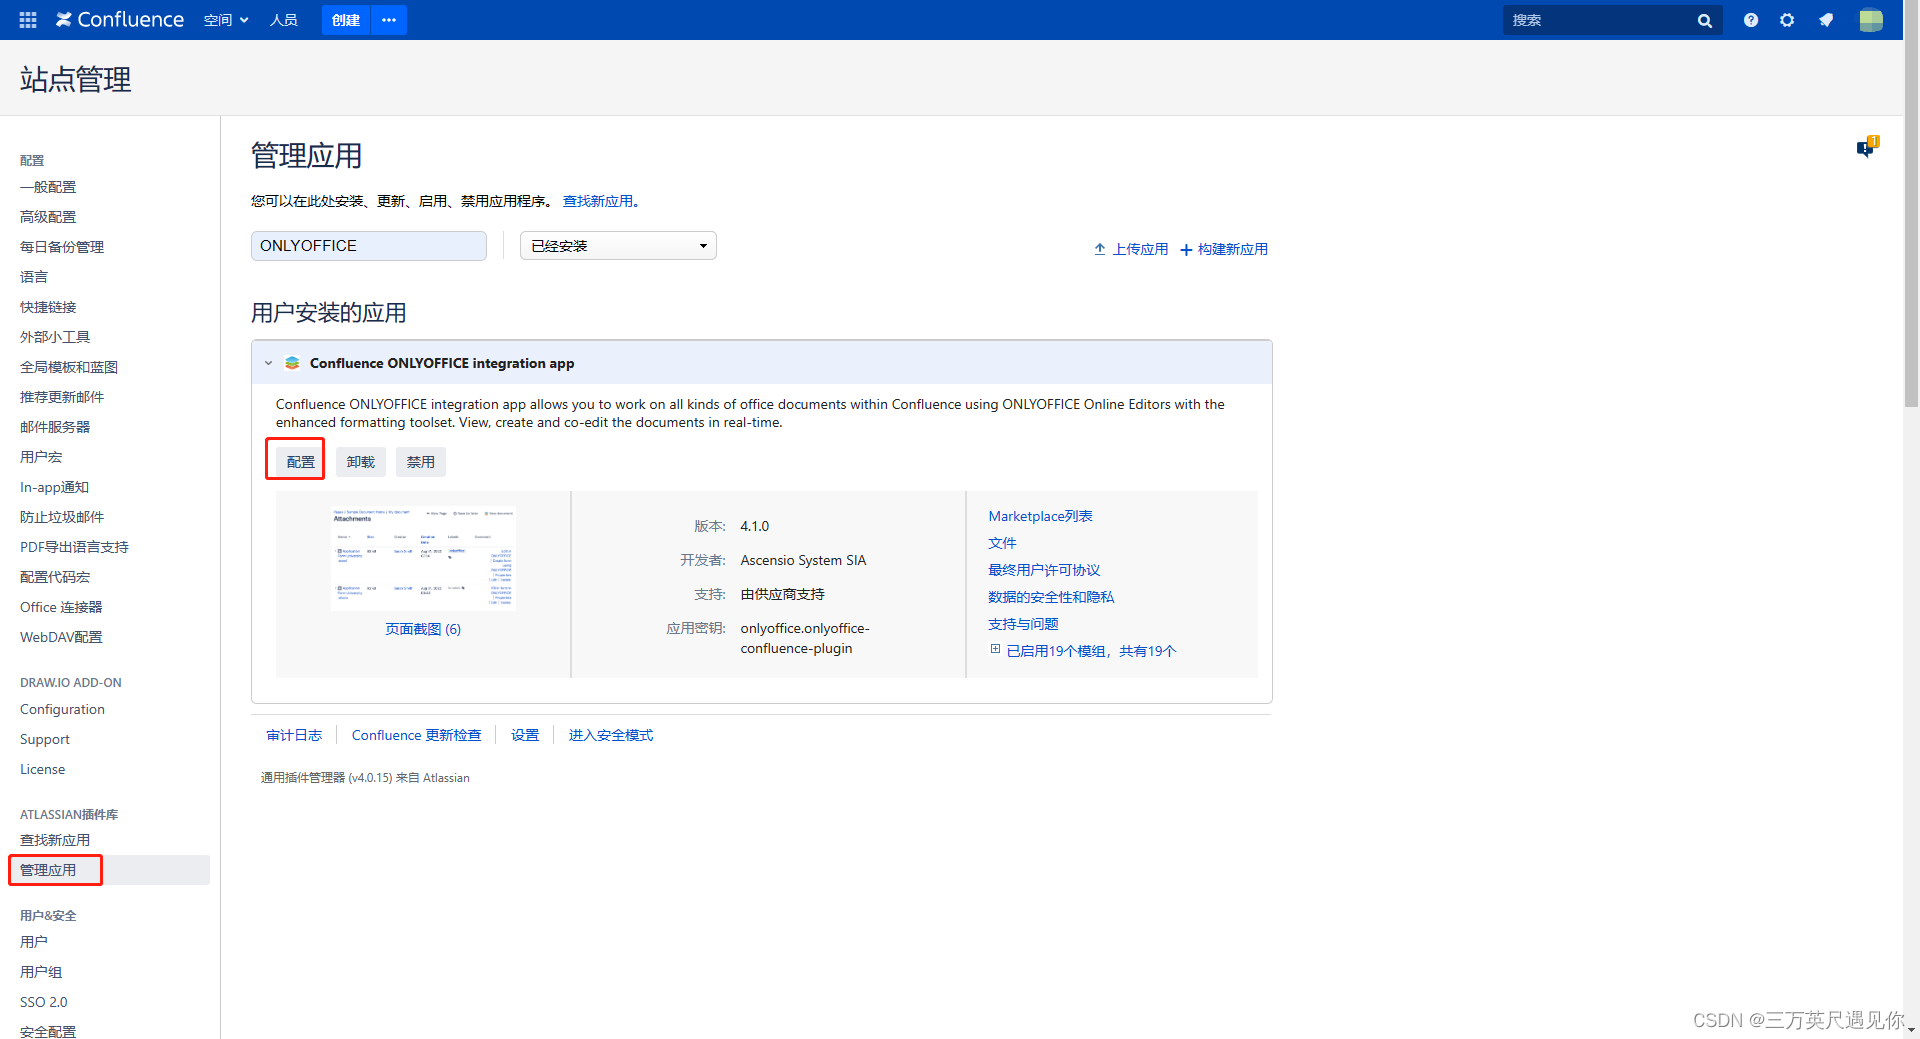
Task: Click the 创建 button
Action: pyautogui.click(x=346, y=20)
